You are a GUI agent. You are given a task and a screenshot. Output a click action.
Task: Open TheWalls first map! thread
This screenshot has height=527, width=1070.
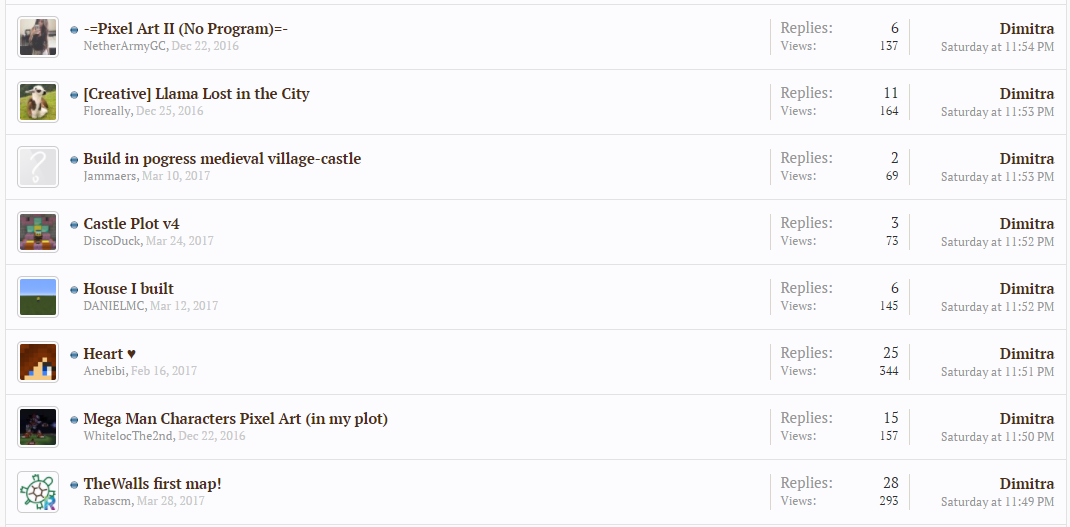152,483
